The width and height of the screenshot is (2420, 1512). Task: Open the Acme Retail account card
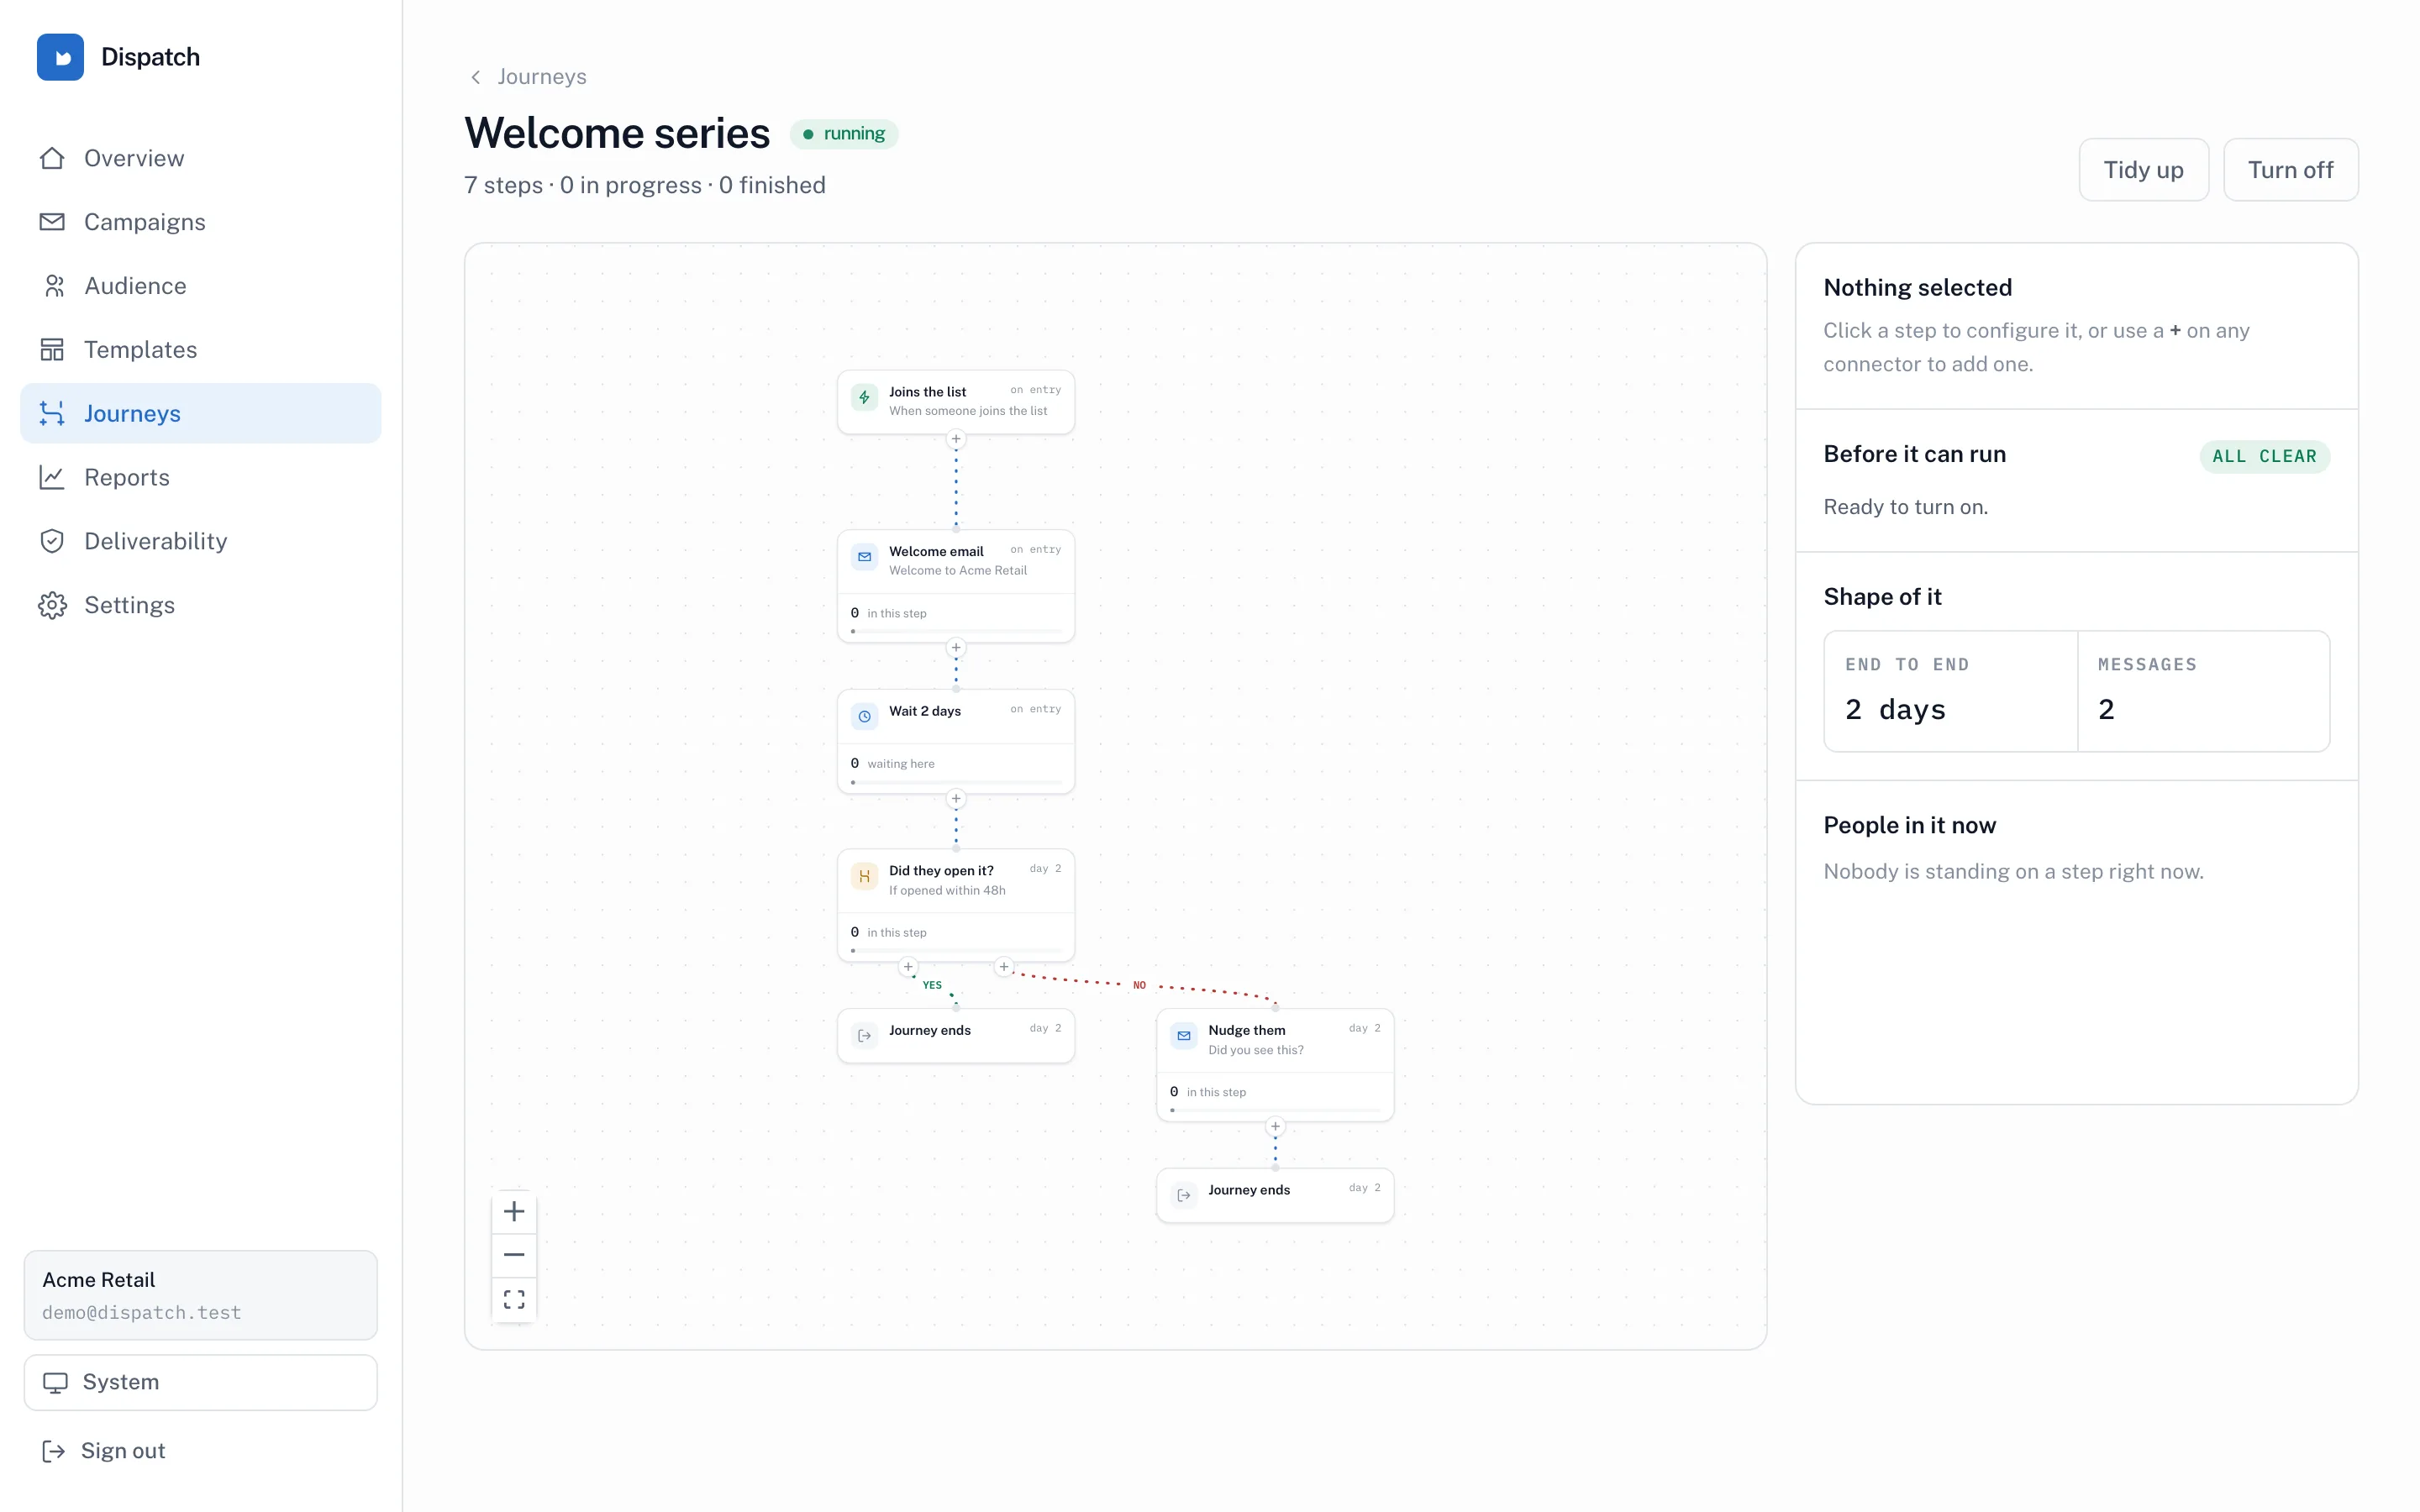pos(201,1295)
